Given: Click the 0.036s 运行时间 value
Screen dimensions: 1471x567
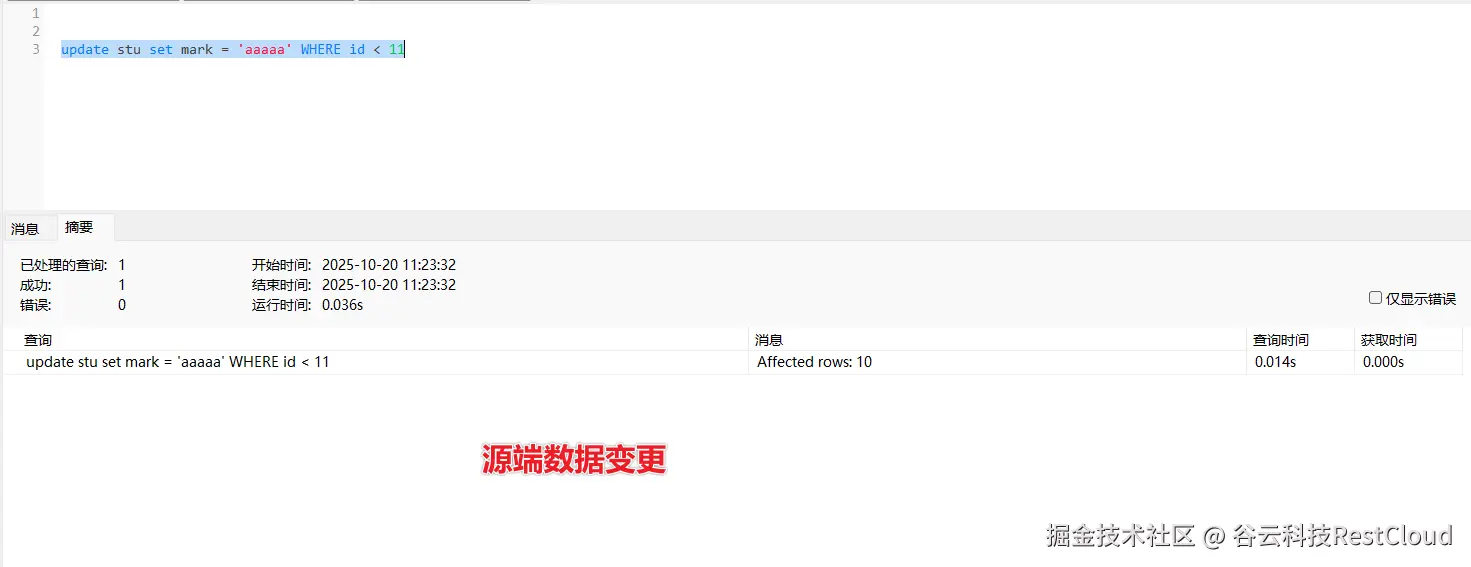Looking at the screenshot, I should pyautogui.click(x=342, y=305).
